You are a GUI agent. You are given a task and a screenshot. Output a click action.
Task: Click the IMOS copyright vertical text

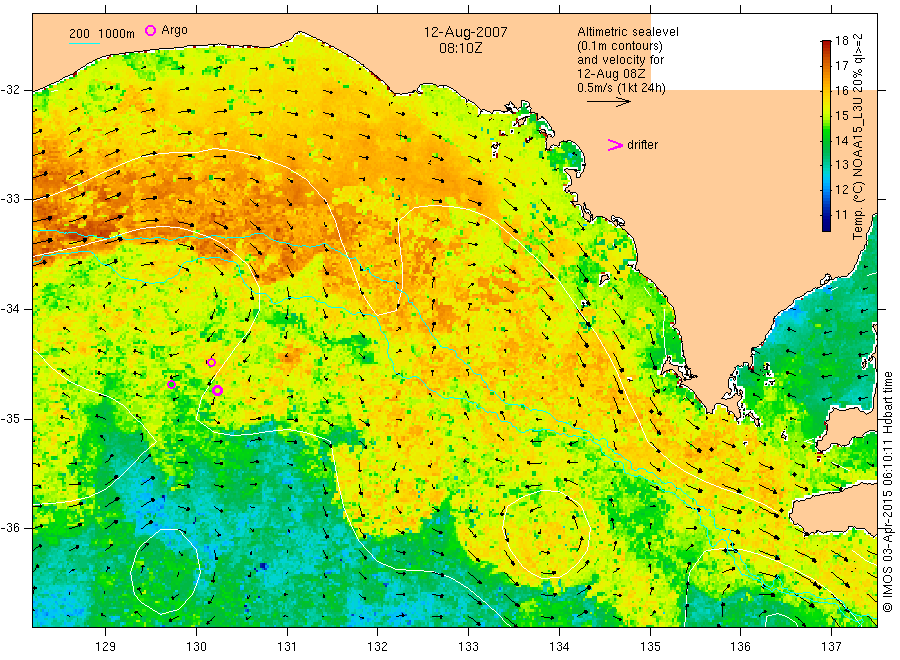click(x=887, y=491)
